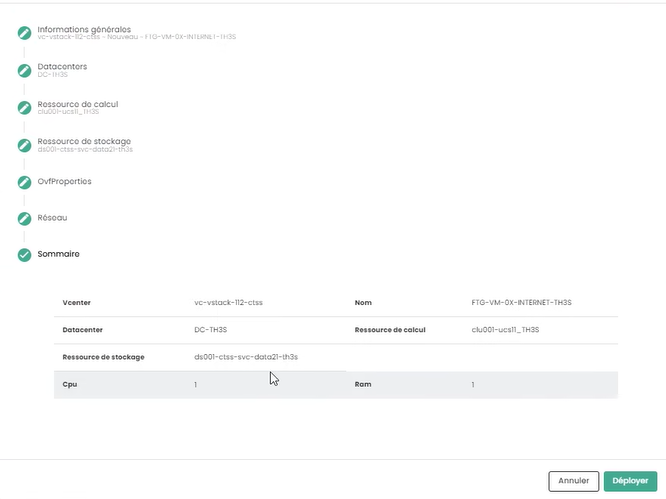Cancel with the Annuler button
666x499 pixels.
click(x=573, y=481)
